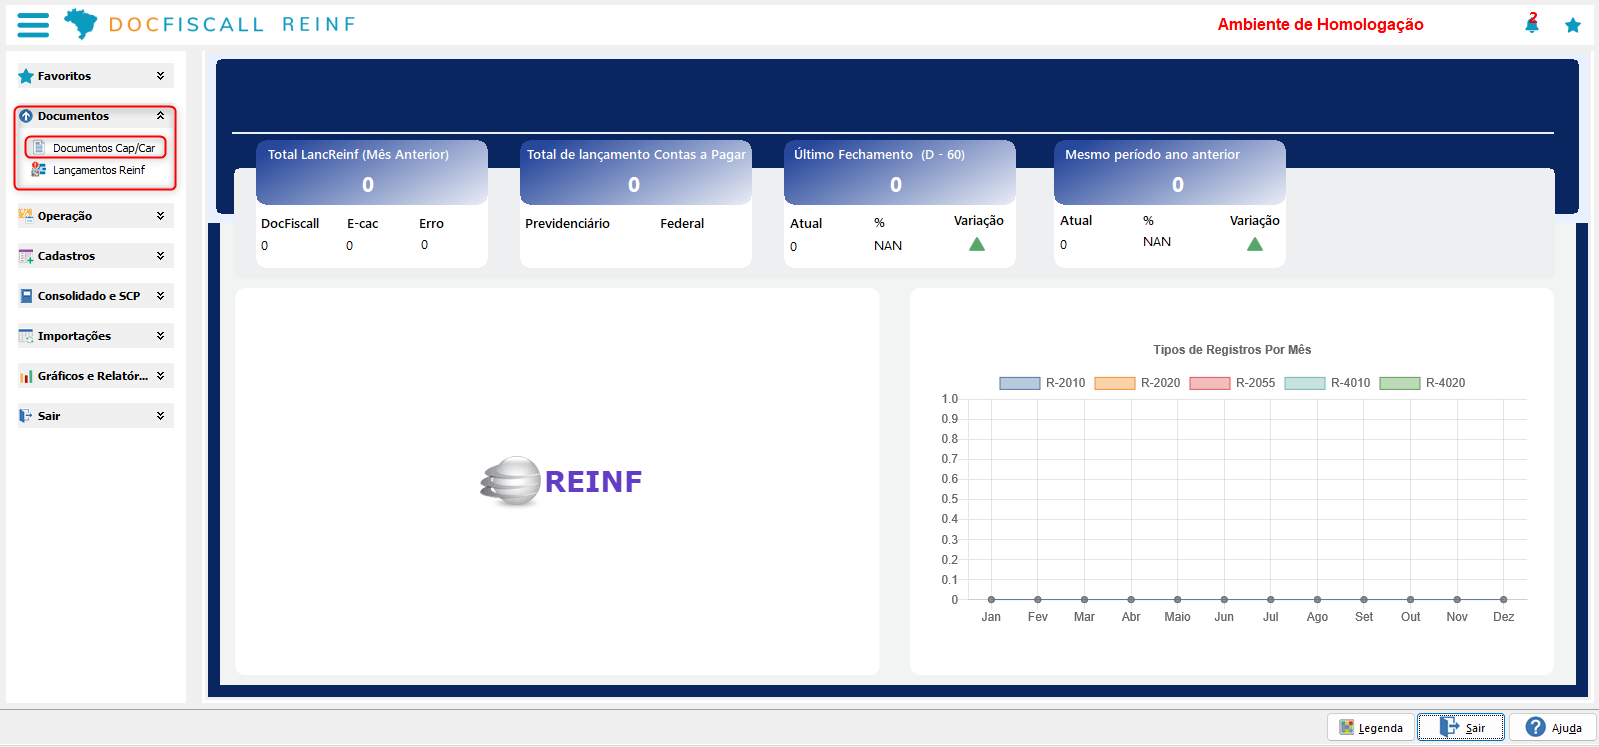1599x747 pixels.
Task: Click the Documentos section icon
Action: coord(26,116)
